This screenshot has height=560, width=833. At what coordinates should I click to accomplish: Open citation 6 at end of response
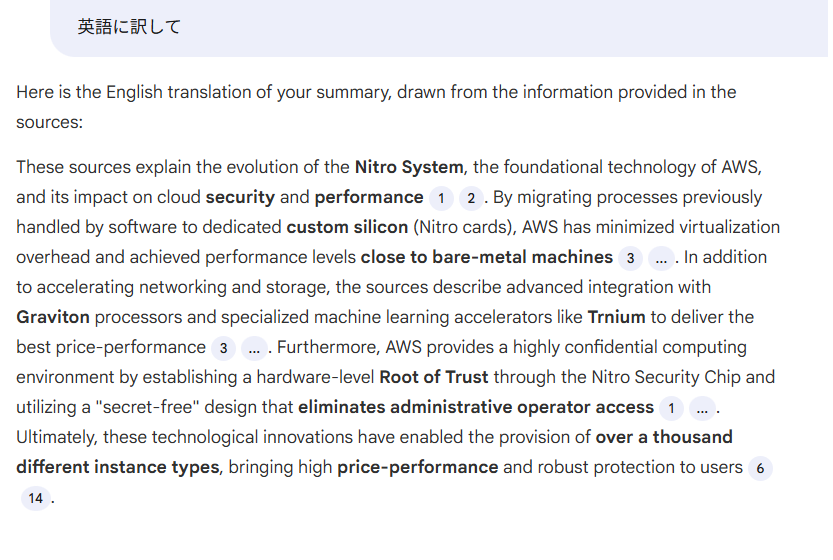coord(760,469)
